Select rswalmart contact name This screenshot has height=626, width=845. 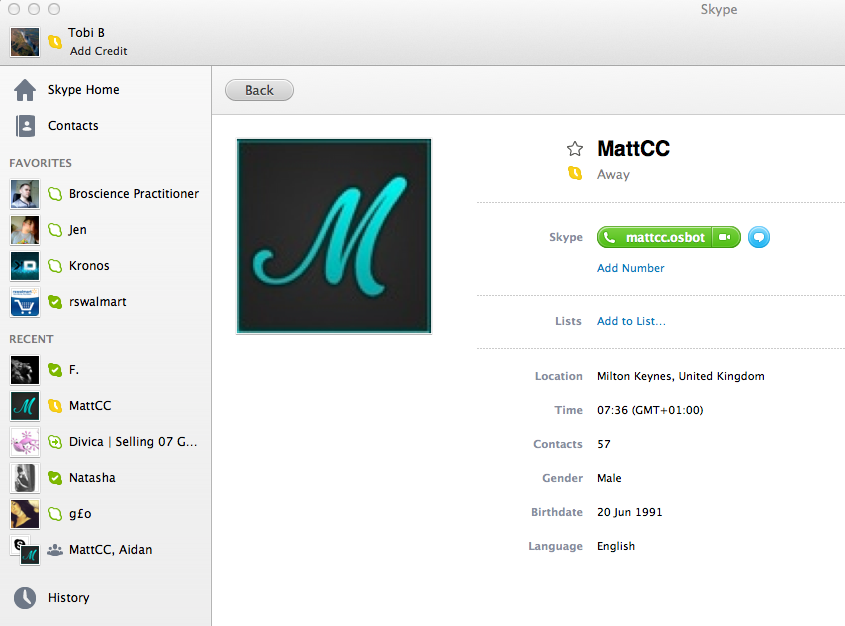(x=98, y=302)
